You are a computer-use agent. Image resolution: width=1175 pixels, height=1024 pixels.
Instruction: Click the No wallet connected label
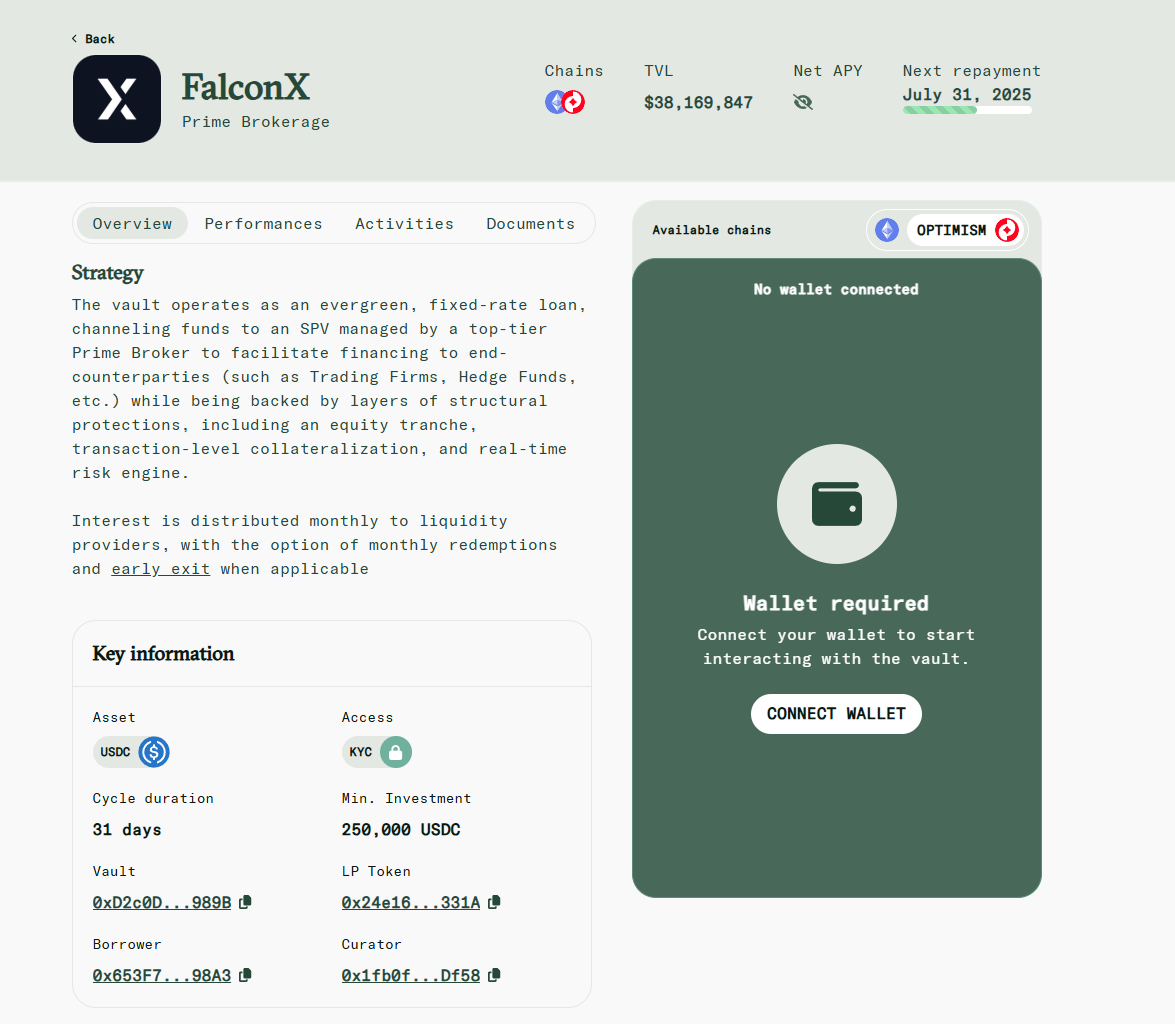(836, 289)
